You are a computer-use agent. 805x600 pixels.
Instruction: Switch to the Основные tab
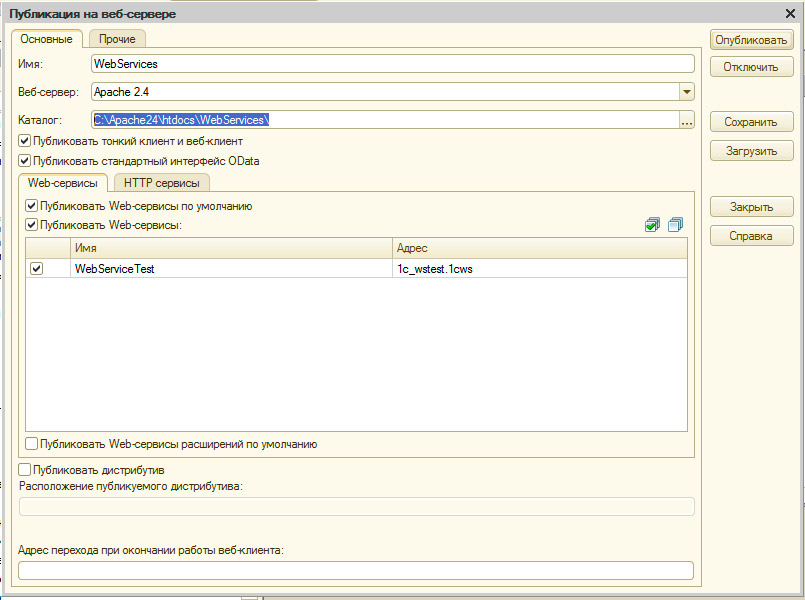pos(46,39)
